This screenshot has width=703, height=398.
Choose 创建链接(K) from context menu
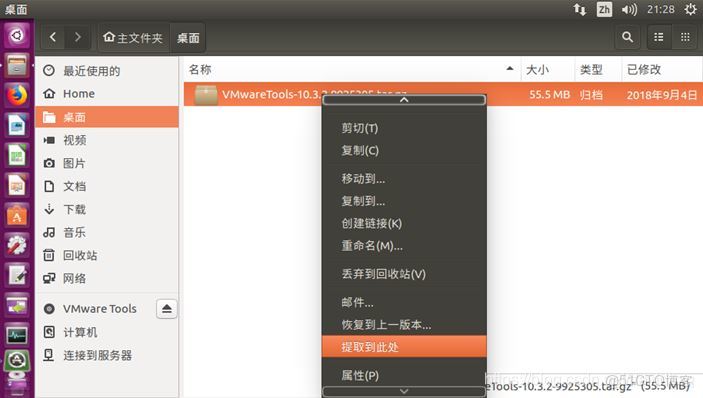coord(404,223)
